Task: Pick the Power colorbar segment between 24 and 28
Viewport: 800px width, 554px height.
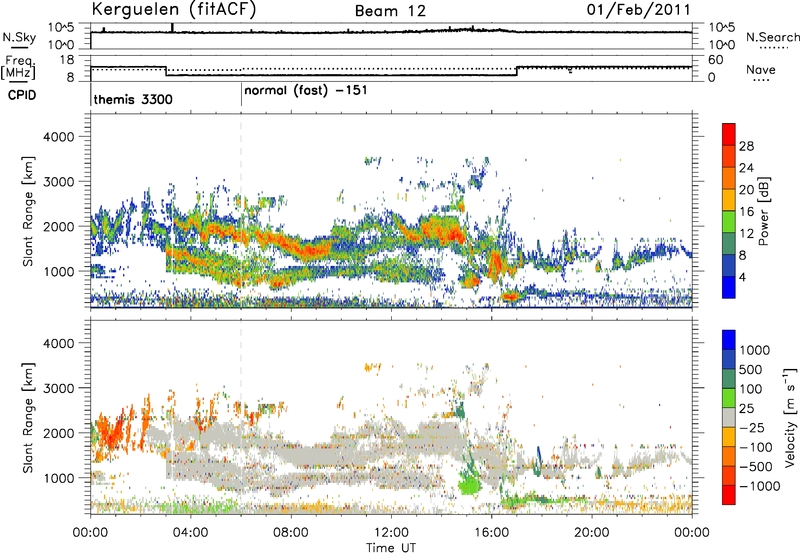Action: click(729, 156)
